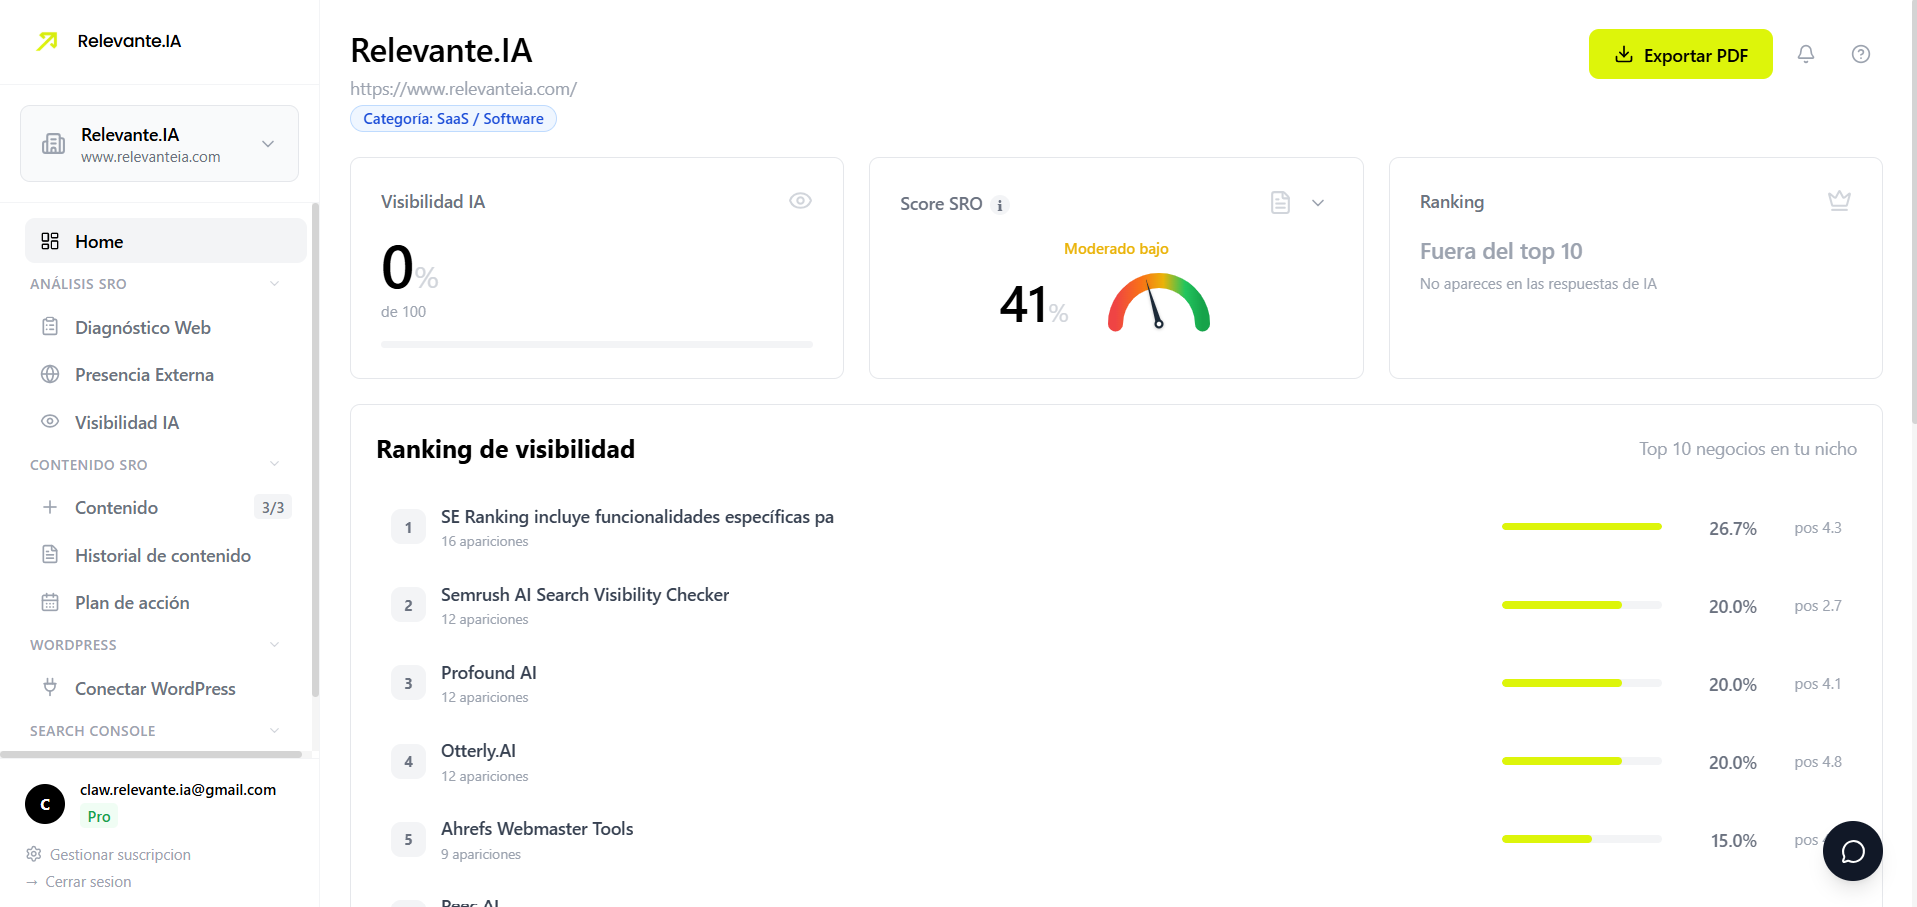Click the plus icon next to Contenido
The width and height of the screenshot is (1917, 907).
[48, 507]
